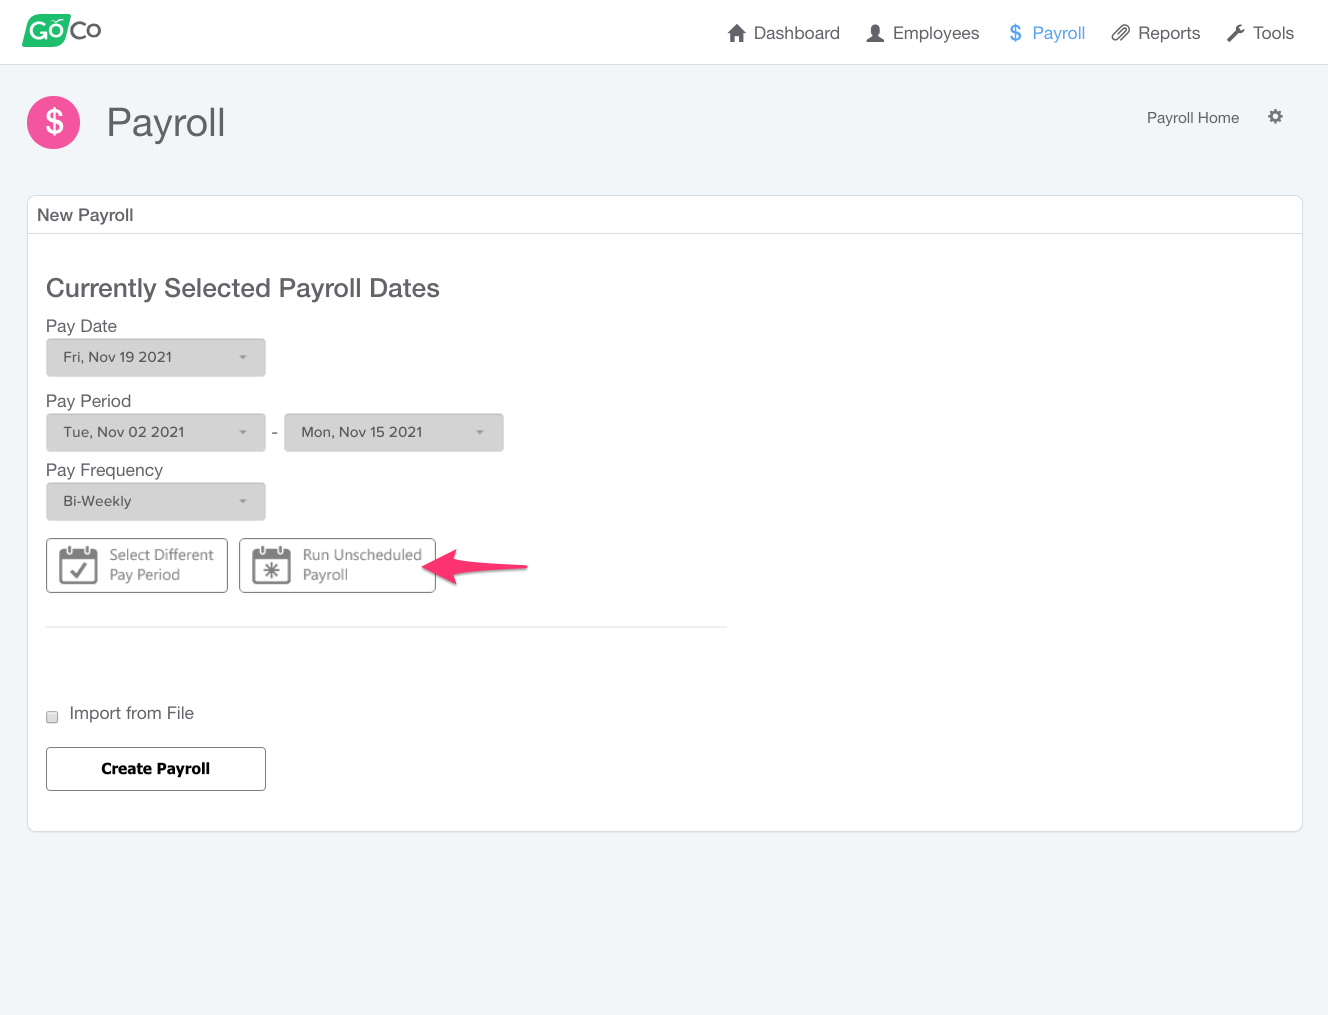Expand Pay Period start date dropdown
The height and width of the screenshot is (1015, 1328).
[156, 432]
